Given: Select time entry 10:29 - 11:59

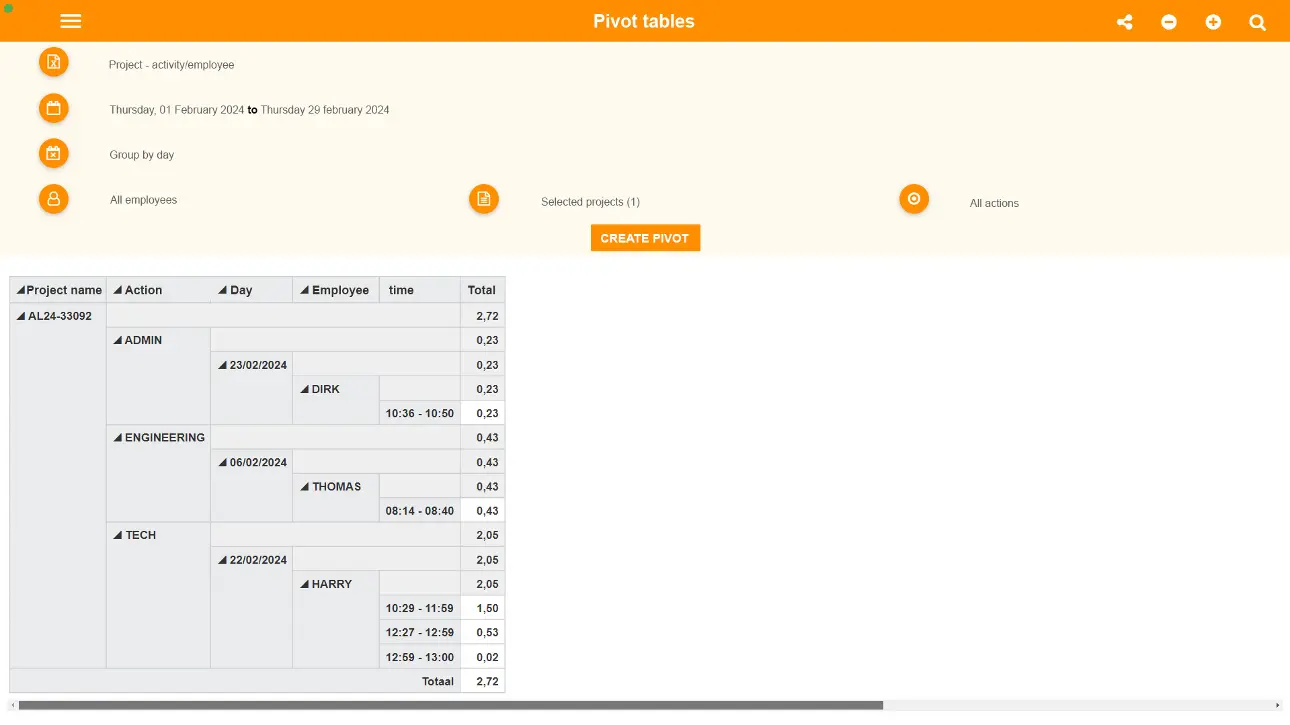Looking at the screenshot, I should 420,608.
